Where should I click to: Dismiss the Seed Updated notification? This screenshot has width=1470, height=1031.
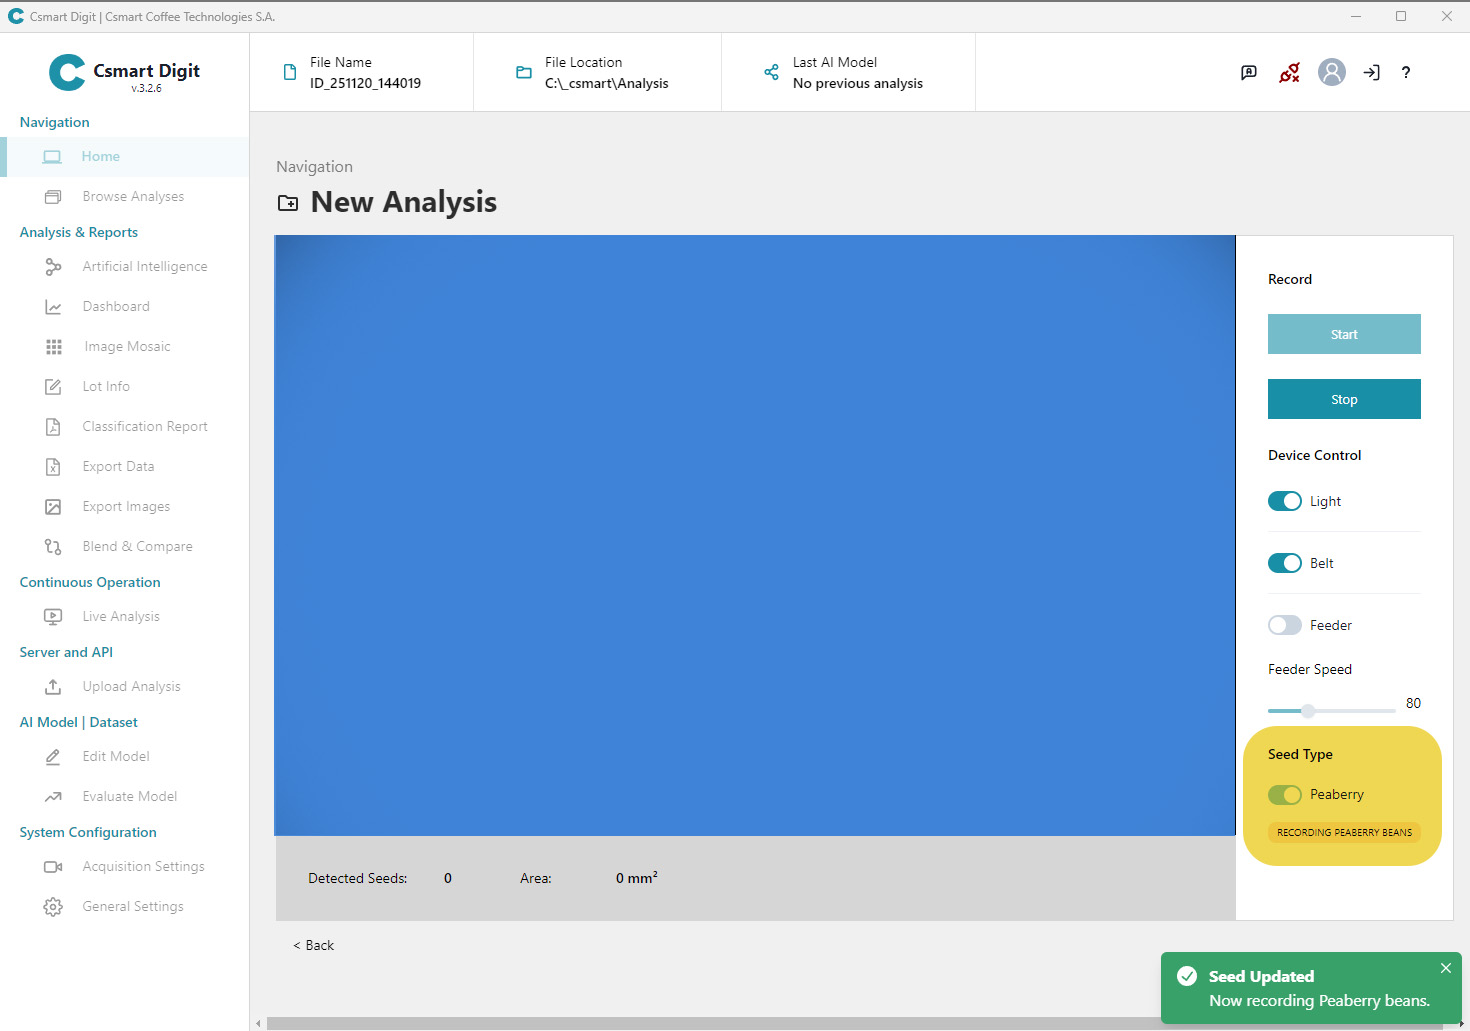coord(1445,968)
